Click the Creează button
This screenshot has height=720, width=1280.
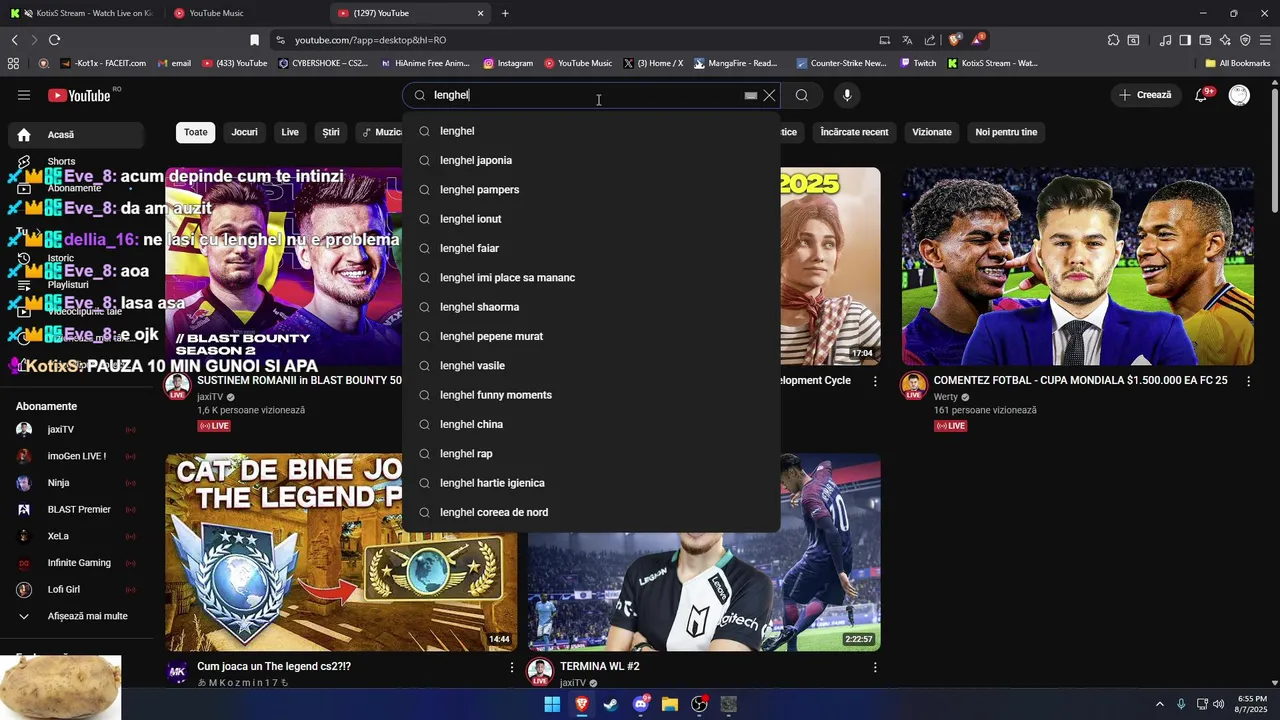pos(1145,95)
